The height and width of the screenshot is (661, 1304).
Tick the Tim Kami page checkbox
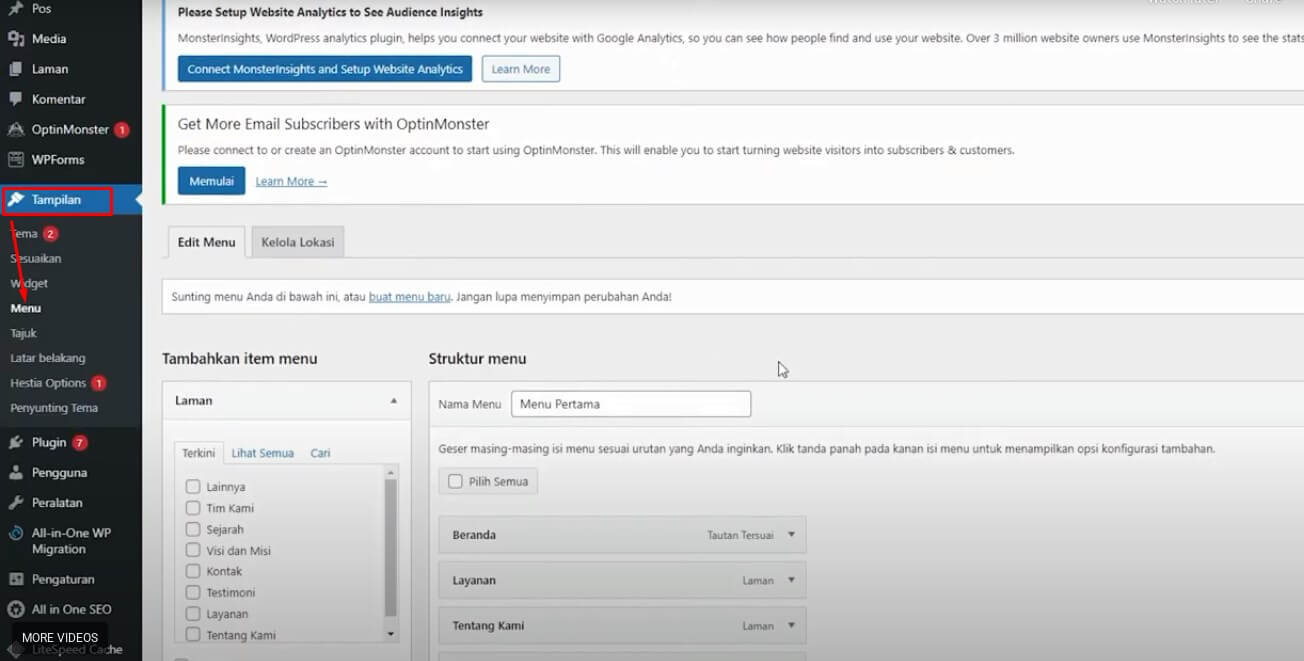pyautogui.click(x=193, y=508)
